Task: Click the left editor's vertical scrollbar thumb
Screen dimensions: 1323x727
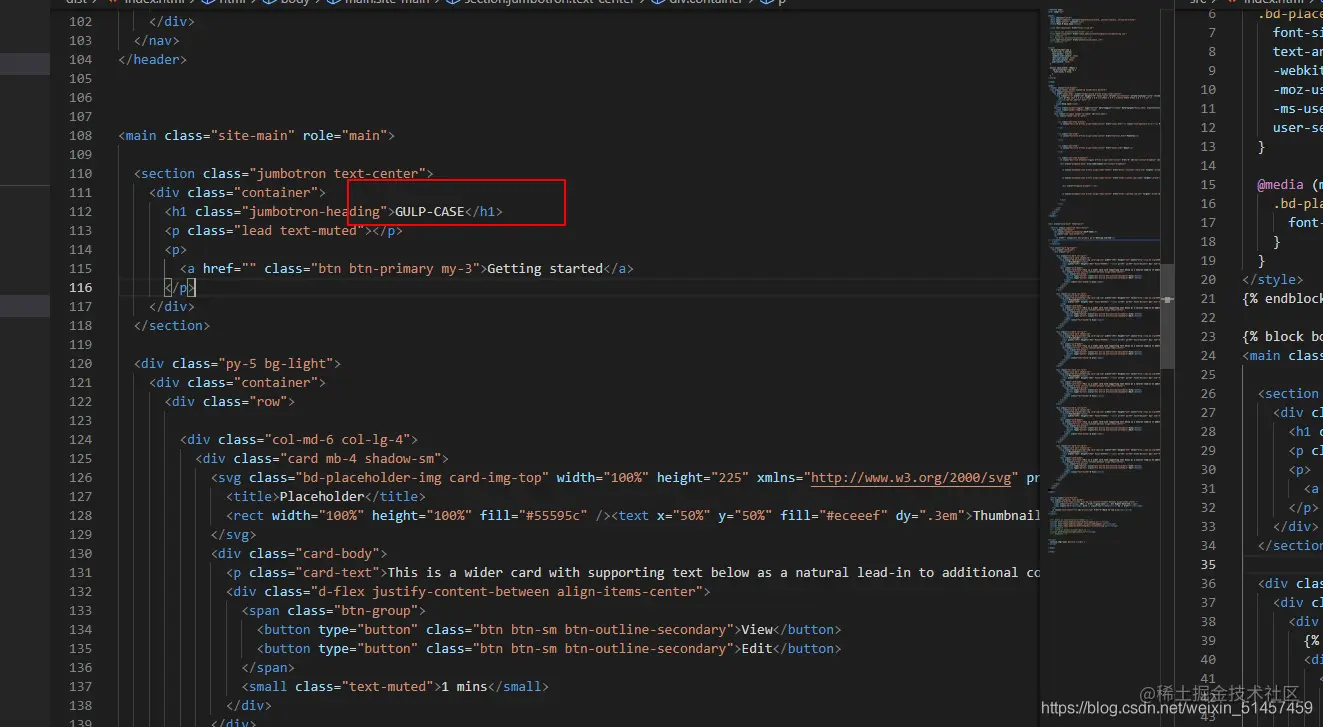Action: click(1166, 315)
